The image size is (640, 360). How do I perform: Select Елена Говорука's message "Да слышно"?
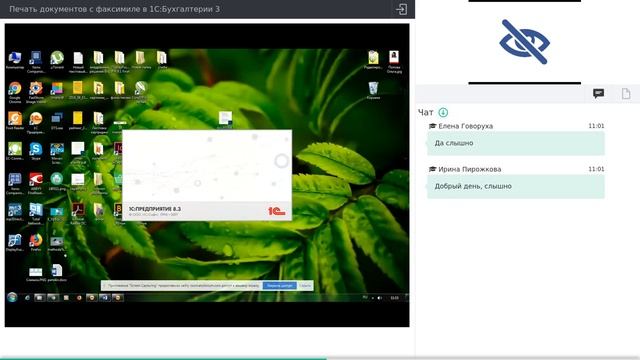(x=516, y=143)
